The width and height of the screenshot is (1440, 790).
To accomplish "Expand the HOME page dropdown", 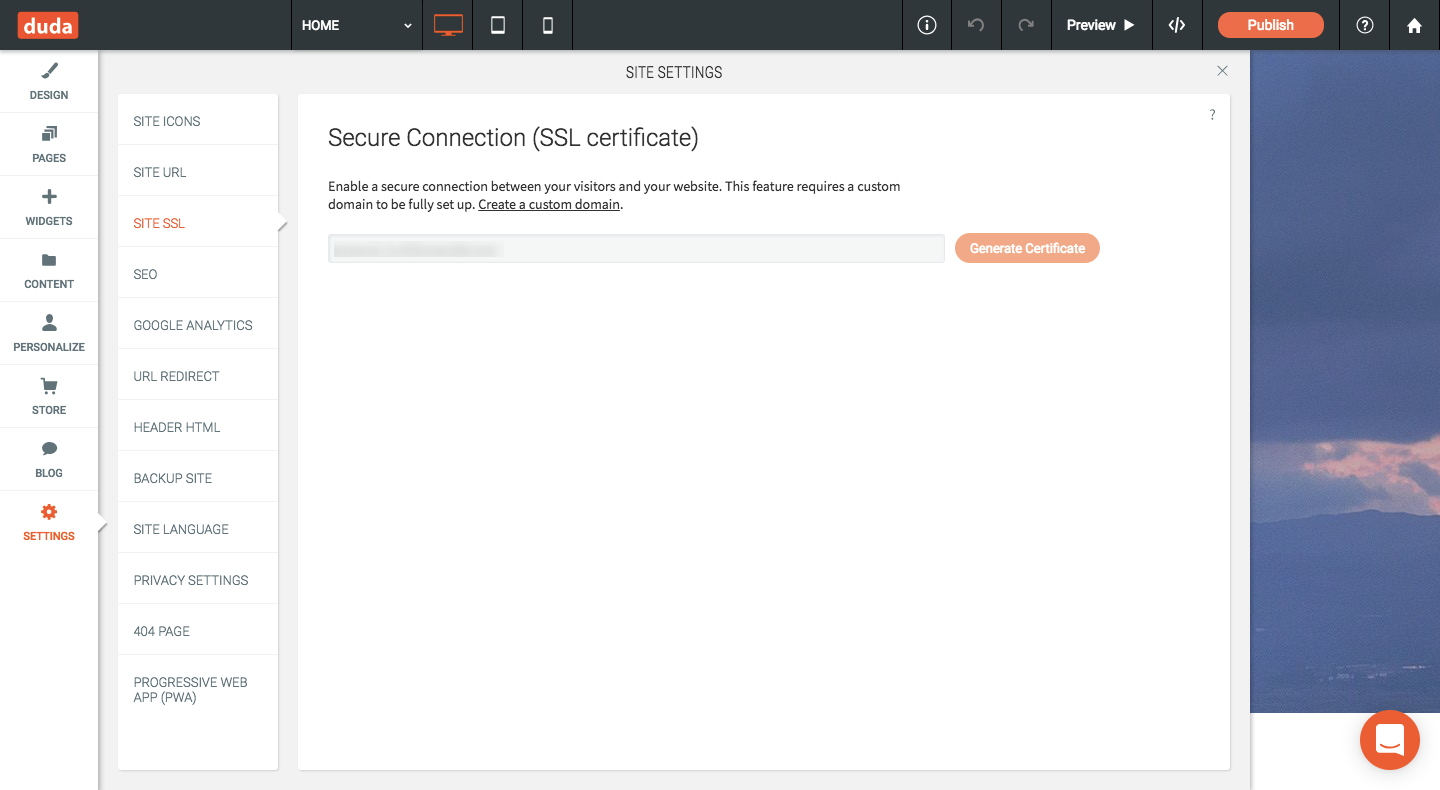I will tap(356, 25).
